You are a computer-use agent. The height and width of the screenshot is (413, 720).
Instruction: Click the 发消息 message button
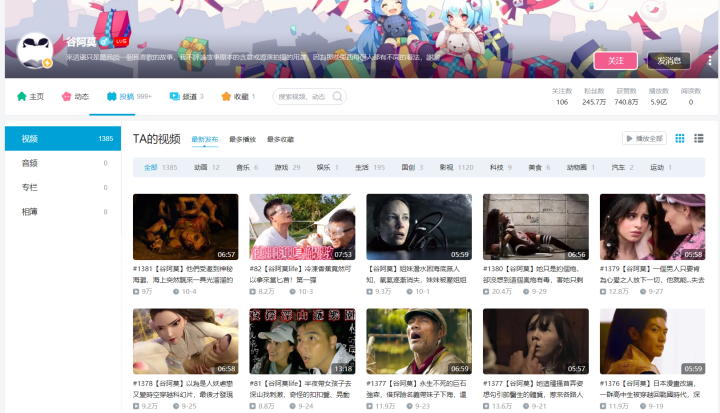click(x=668, y=61)
